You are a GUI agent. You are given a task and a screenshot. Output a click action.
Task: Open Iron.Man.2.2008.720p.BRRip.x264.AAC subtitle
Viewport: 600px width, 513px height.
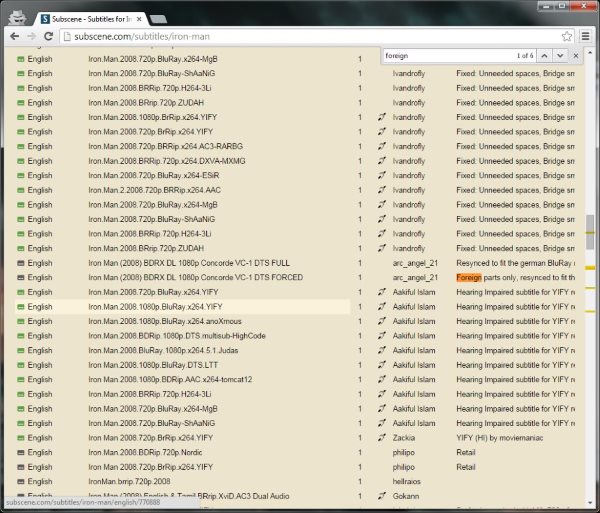pyautogui.click(x=154, y=190)
